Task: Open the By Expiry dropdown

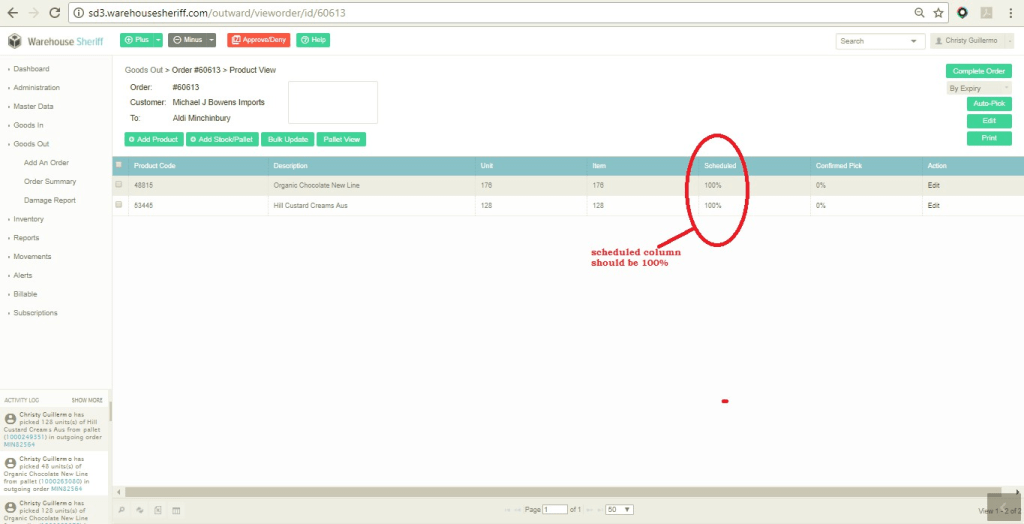Action: pos(979,88)
